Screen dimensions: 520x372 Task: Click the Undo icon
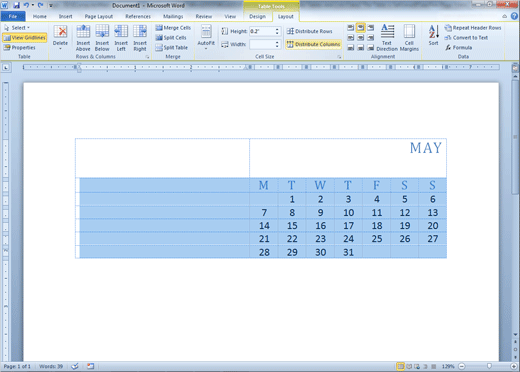(x=26, y=5)
